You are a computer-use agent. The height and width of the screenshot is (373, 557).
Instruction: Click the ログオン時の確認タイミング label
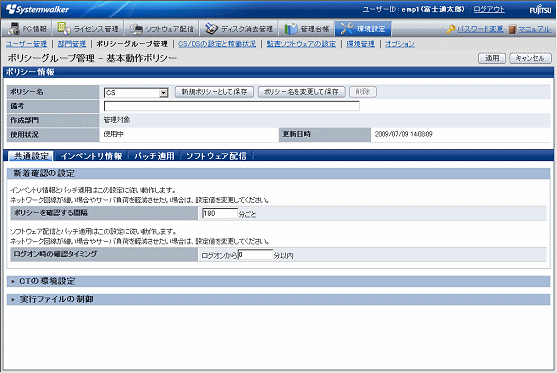coord(55,254)
